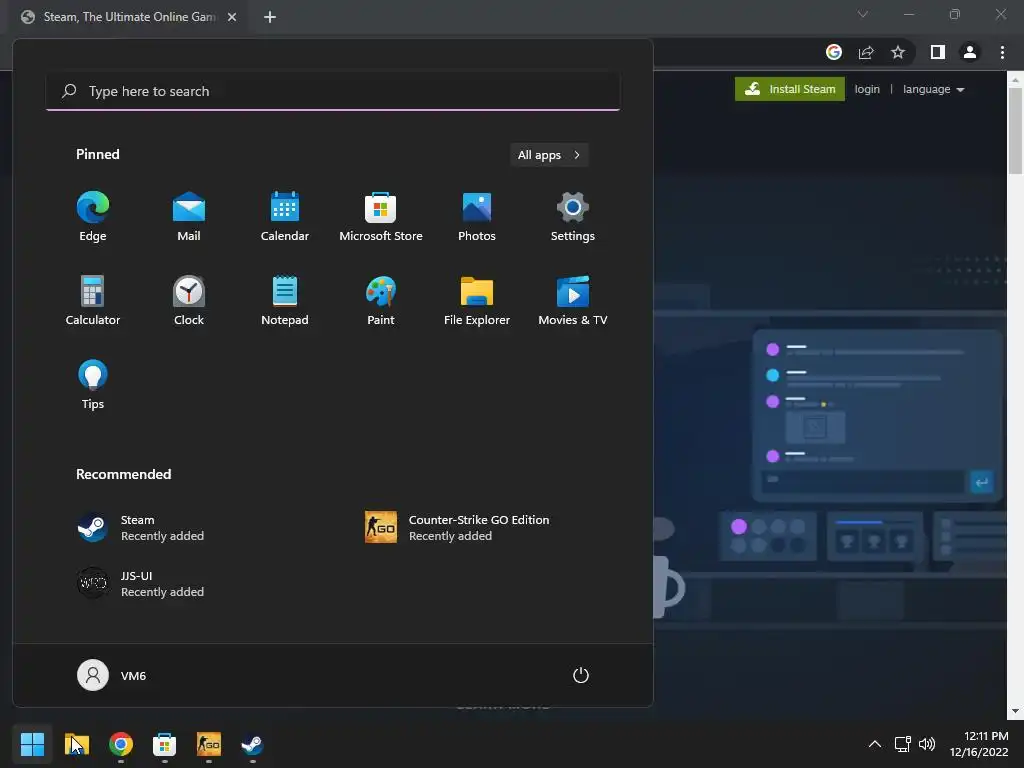The height and width of the screenshot is (768, 1024).
Task: Switch to Chrome on the taskbar
Action: pyautogui.click(x=121, y=744)
